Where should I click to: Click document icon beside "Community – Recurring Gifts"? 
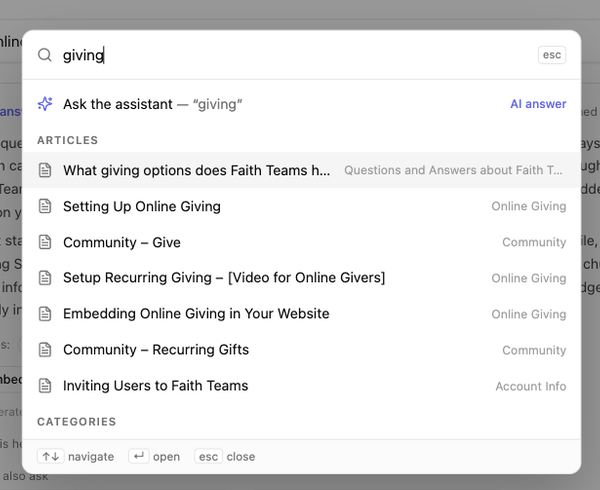45,350
